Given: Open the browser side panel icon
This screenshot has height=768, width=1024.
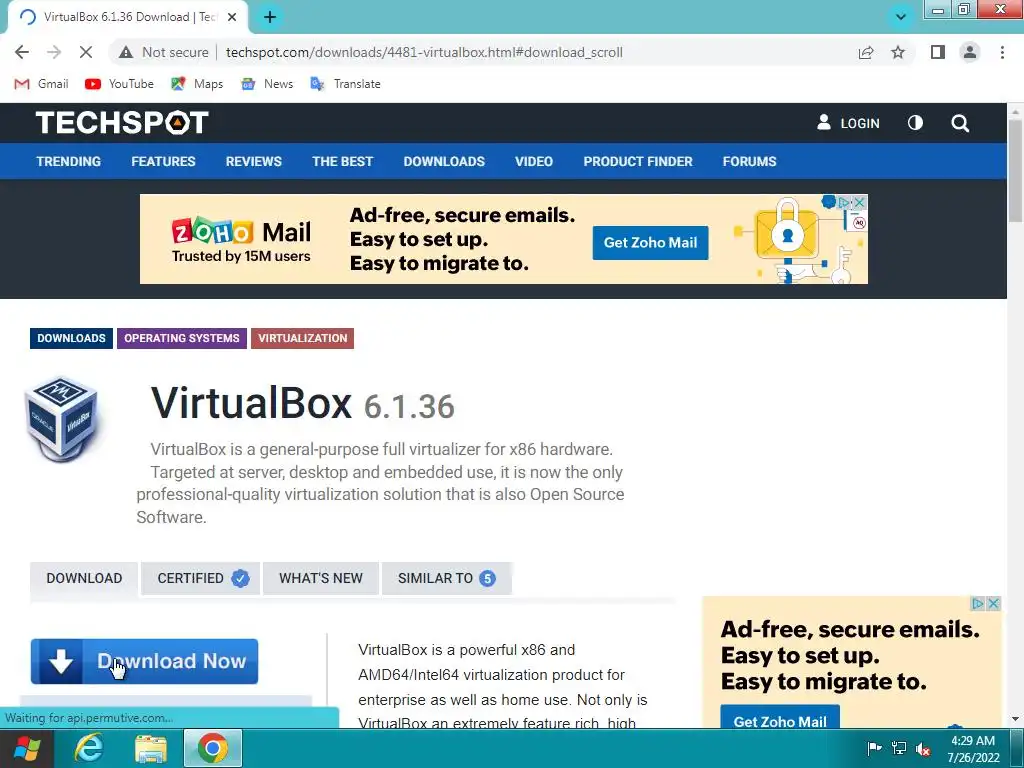Looking at the screenshot, I should point(938,52).
